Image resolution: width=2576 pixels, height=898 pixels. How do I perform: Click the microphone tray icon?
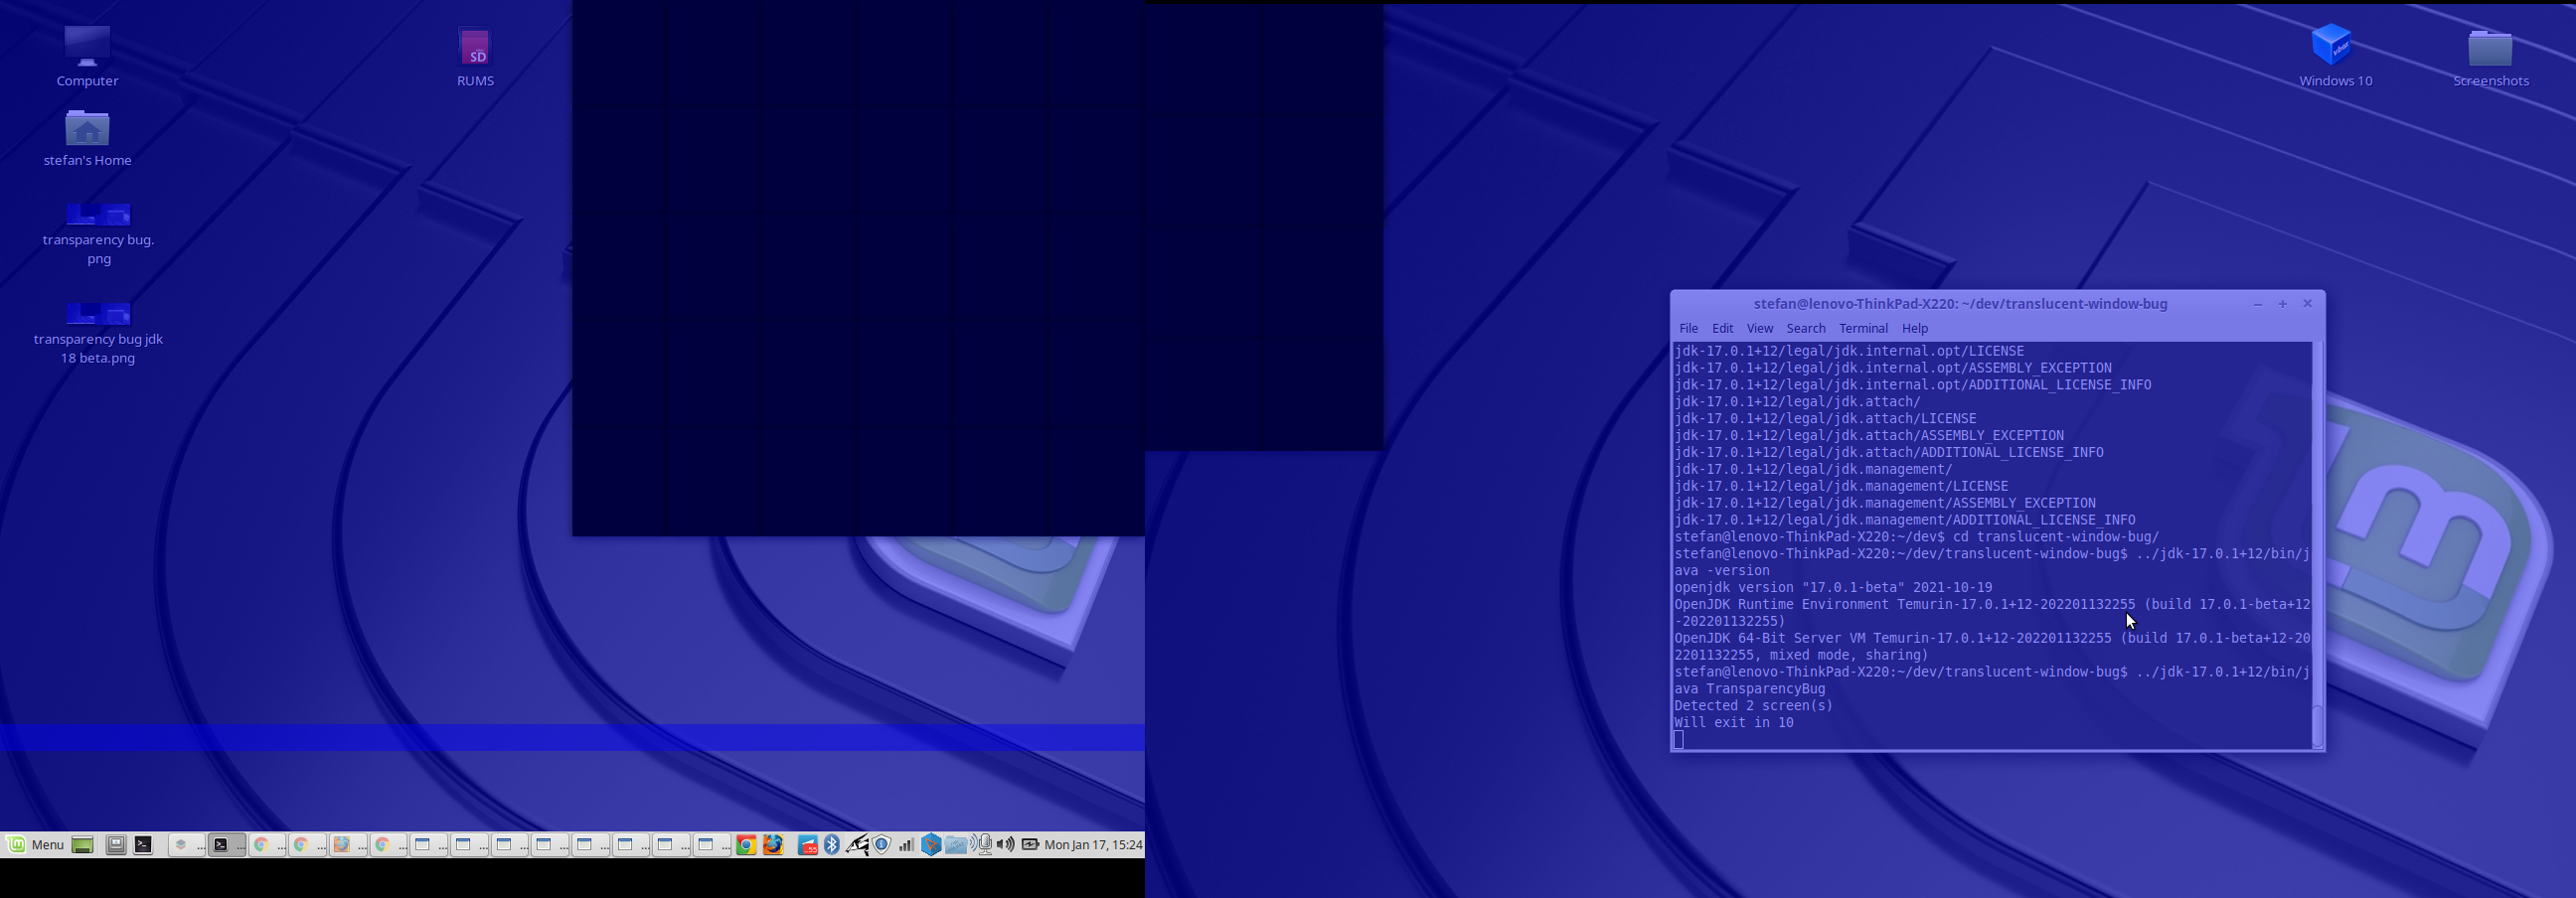point(984,845)
